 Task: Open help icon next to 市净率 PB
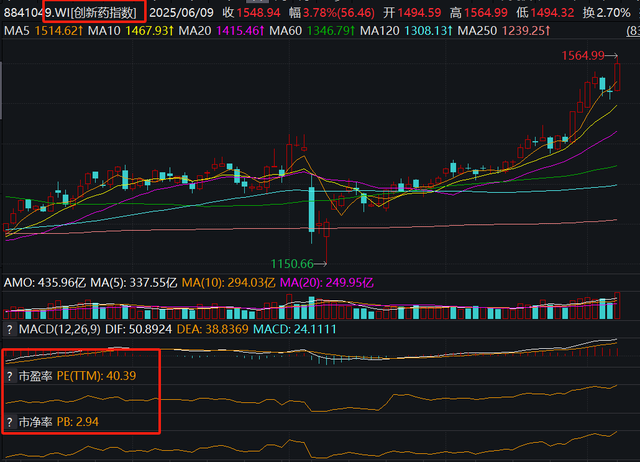[10, 422]
